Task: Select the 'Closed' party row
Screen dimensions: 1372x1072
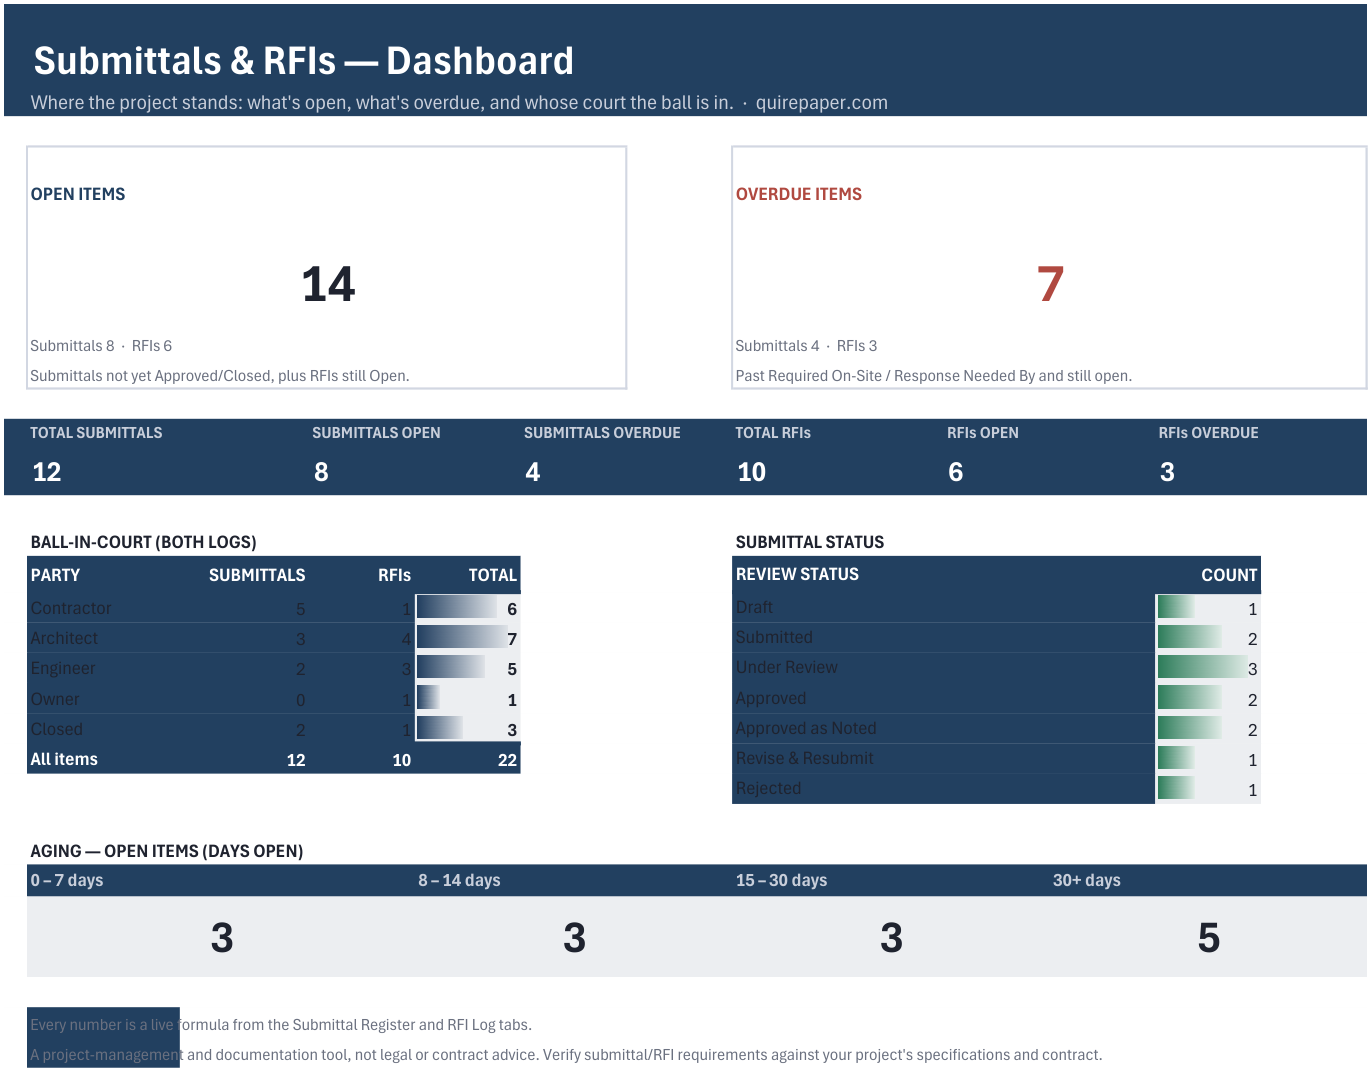Action: tap(274, 729)
